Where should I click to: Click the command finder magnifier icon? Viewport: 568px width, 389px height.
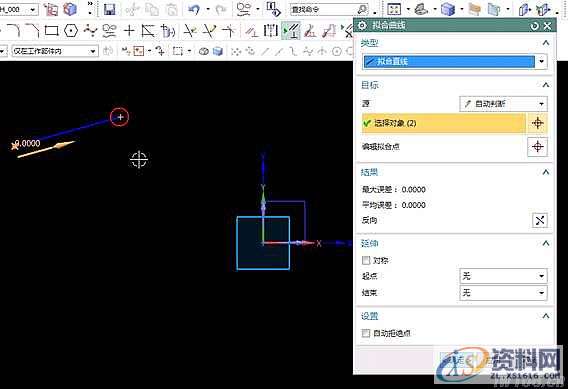coord(362,9)
